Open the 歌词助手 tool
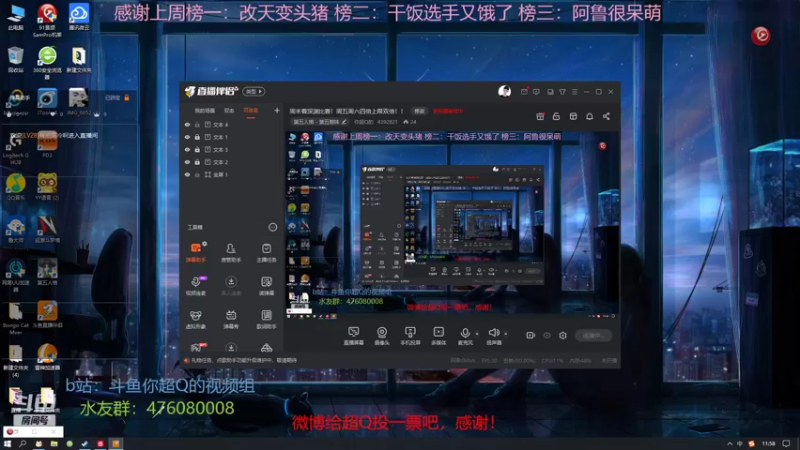Image resolution: width=800 pixels, height=450 pixels. click(x=266, y=319)
